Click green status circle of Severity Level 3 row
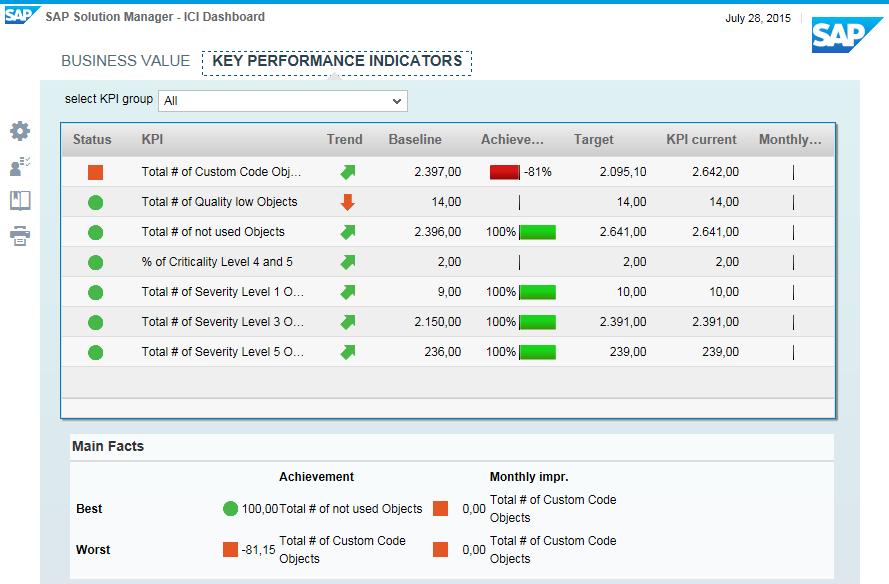This screenshot has width=889, height=584. [95, 323]
